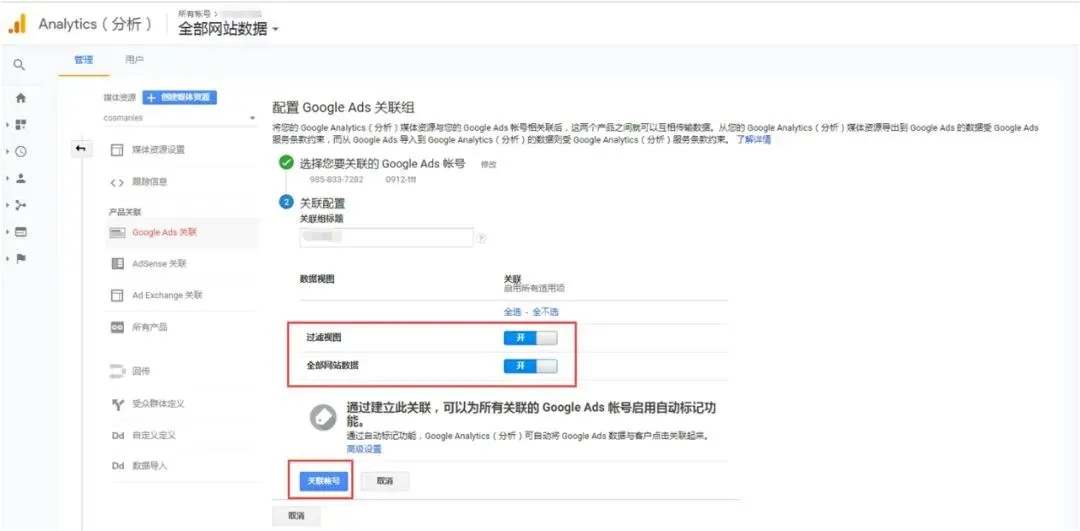Viewport: 1080px width, 531px height.
Task: Click the 全不选 link
Action: coord(546,312)
